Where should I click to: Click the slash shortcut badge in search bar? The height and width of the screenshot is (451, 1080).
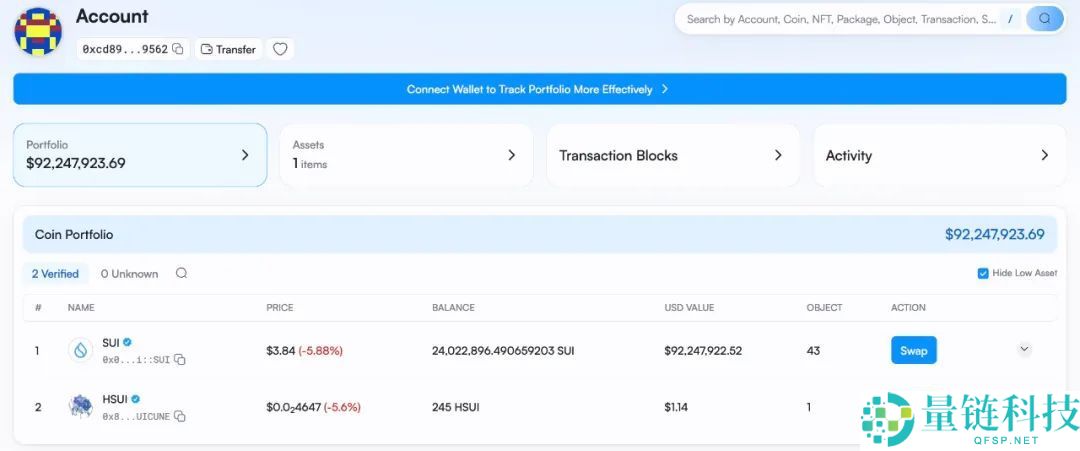pos(1010,19)
